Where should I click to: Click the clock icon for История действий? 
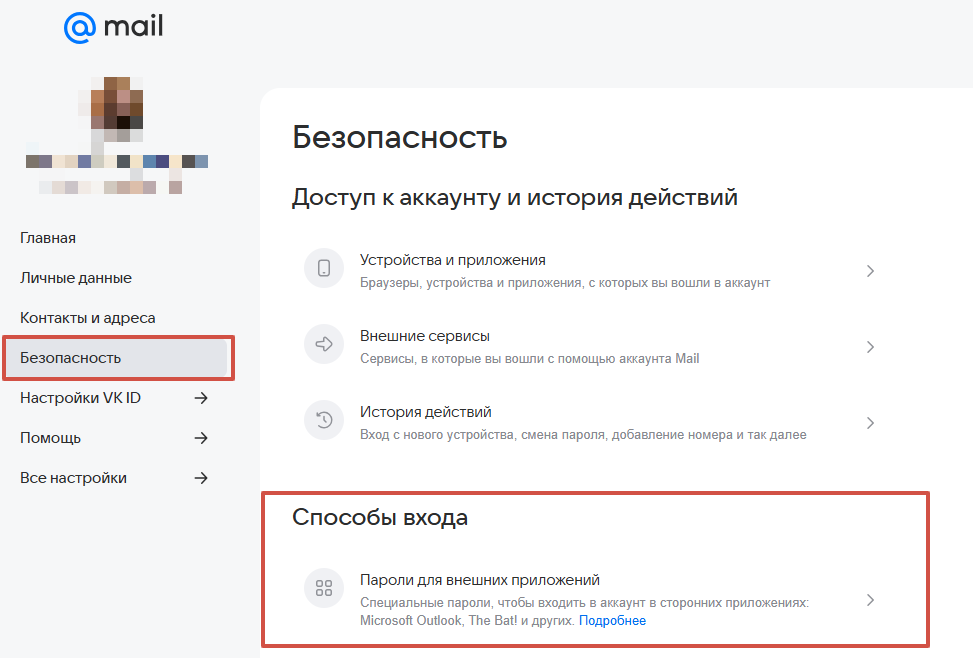click(323, 421)
